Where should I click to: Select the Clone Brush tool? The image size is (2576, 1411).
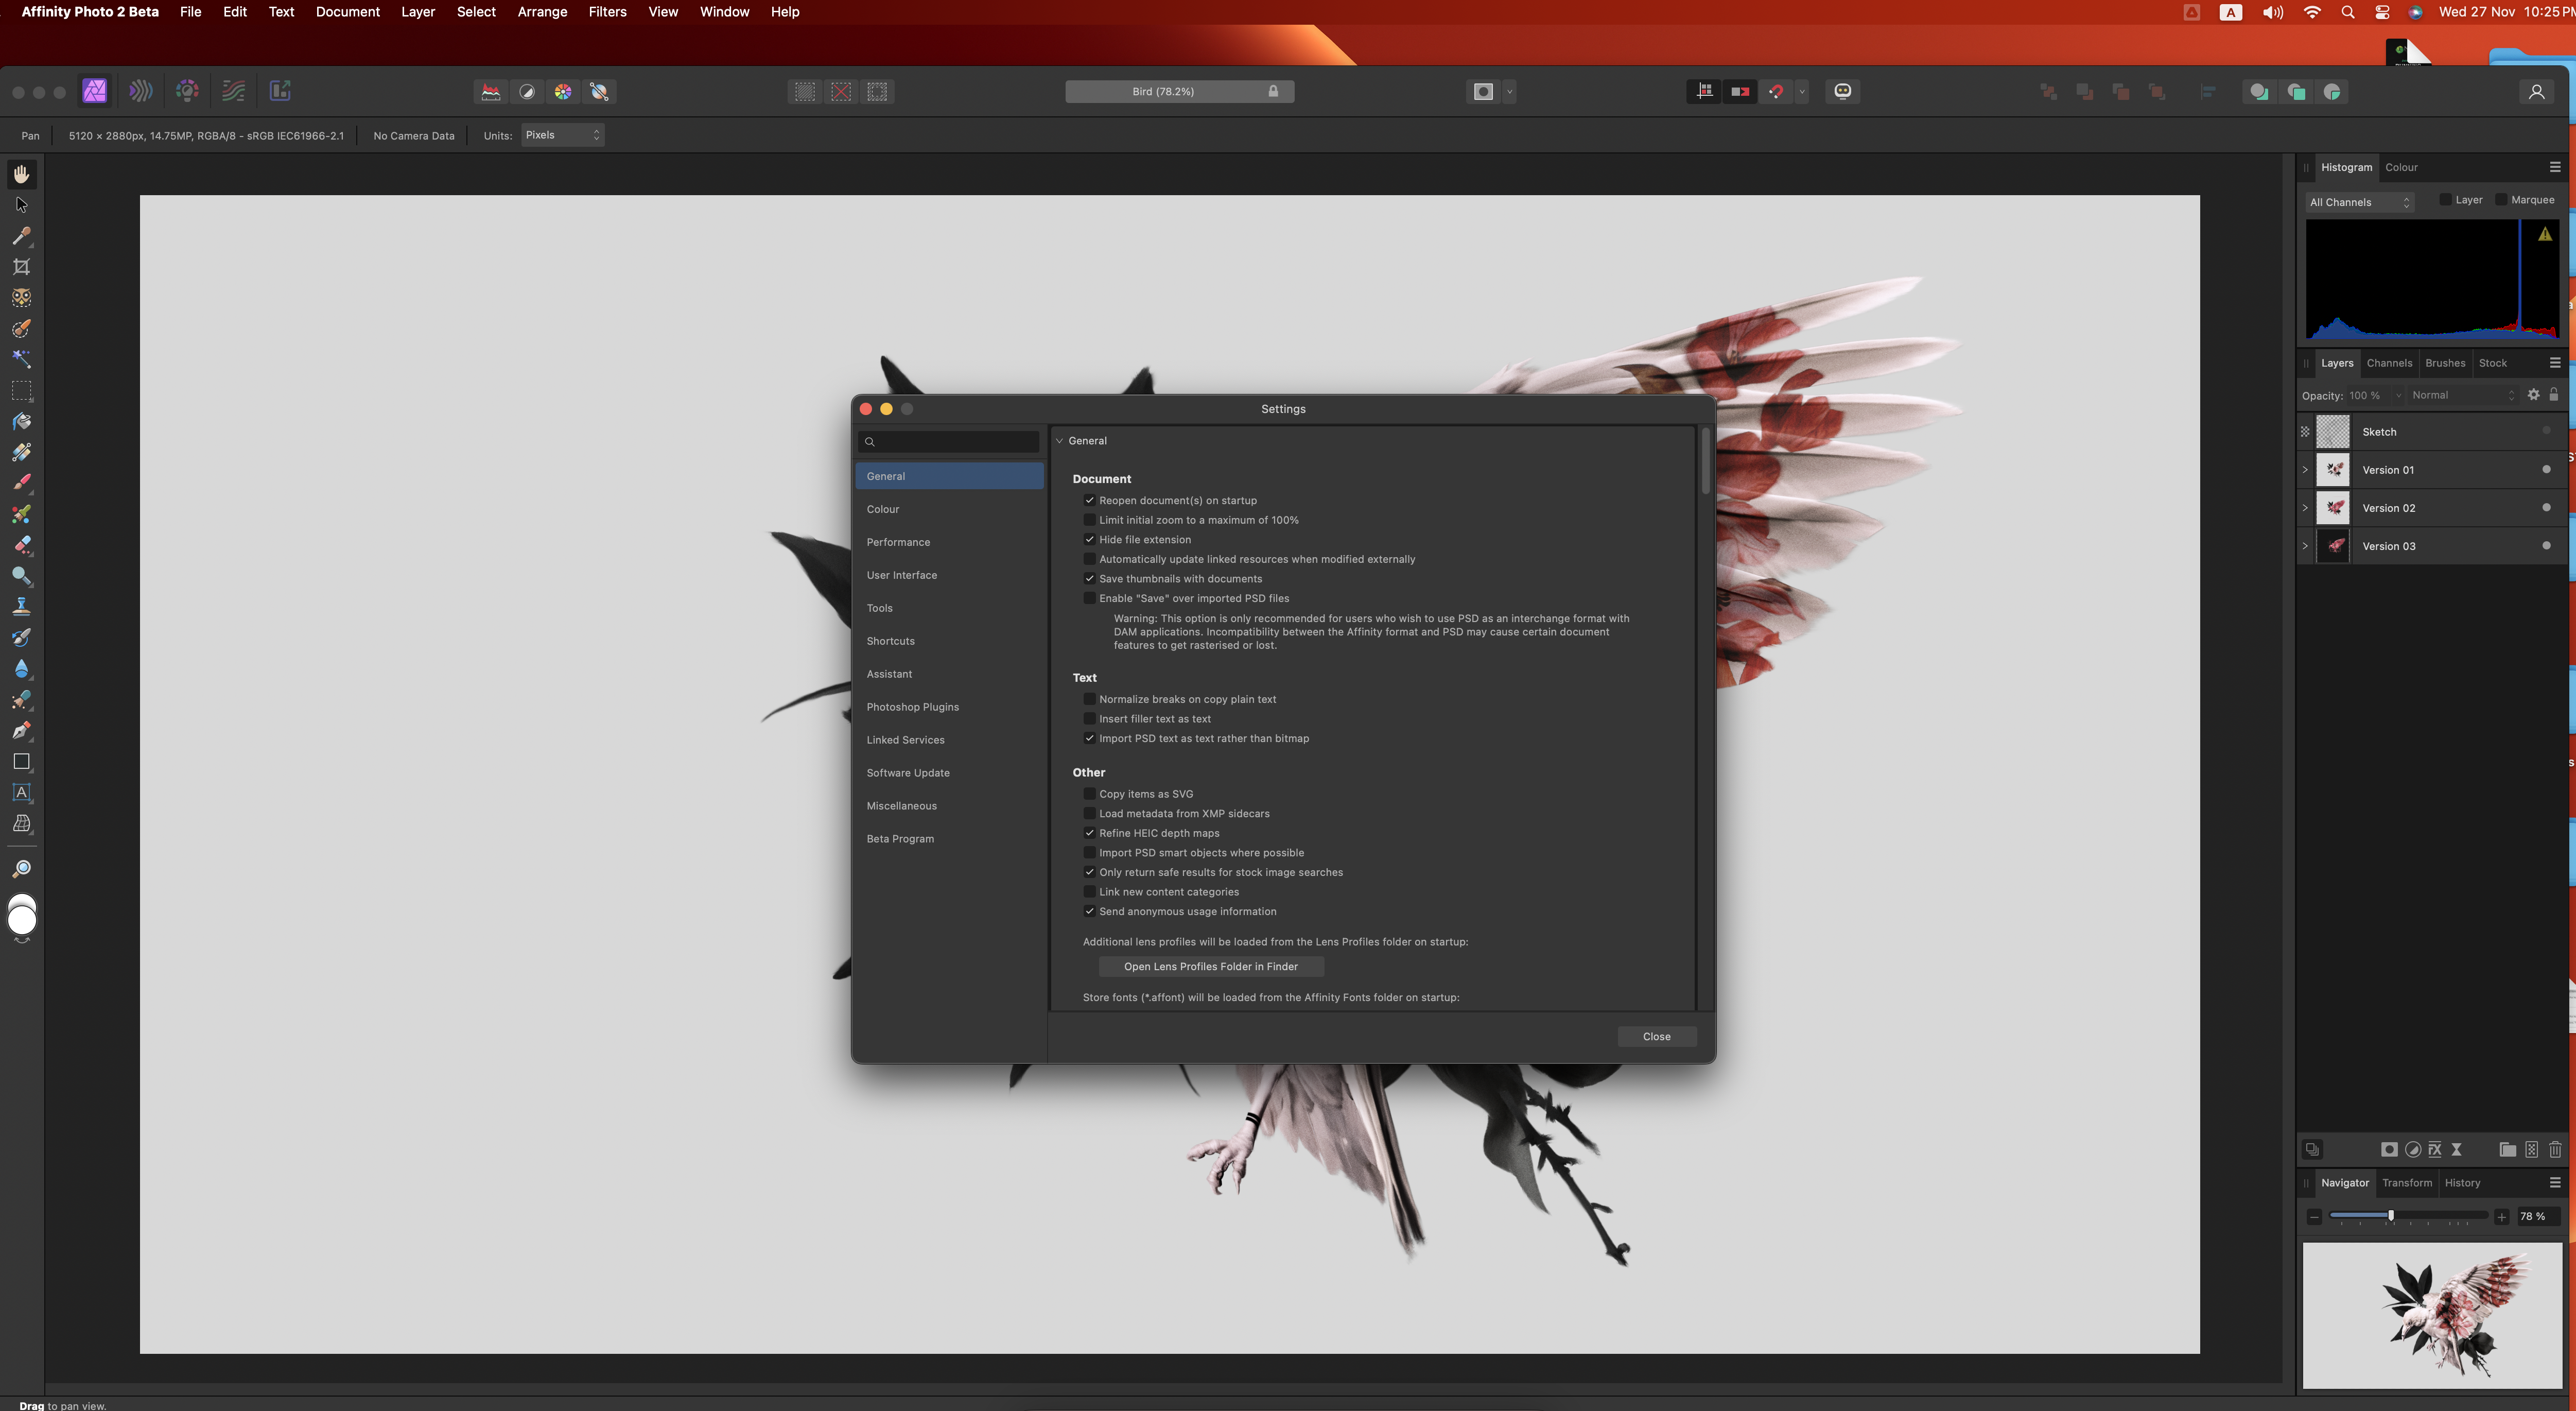pyautogui.click(x=21, y=607)
